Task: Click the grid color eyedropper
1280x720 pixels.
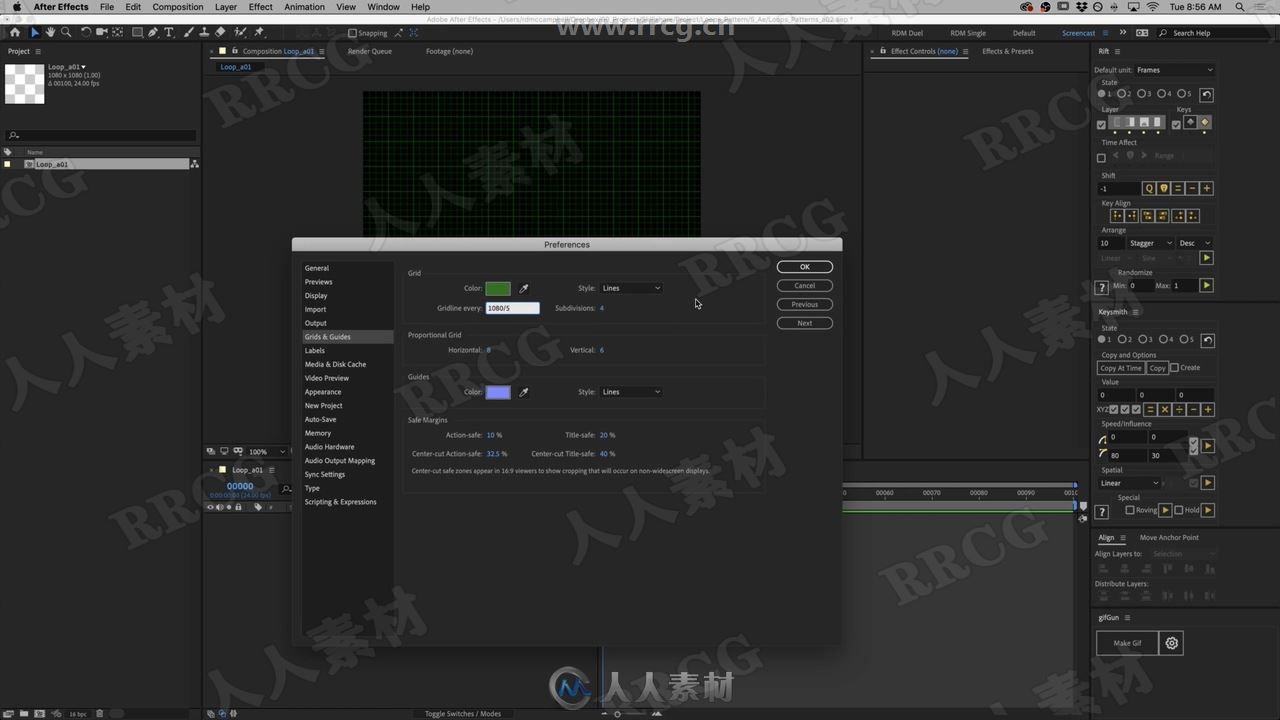Action: (x=523, y=288)
